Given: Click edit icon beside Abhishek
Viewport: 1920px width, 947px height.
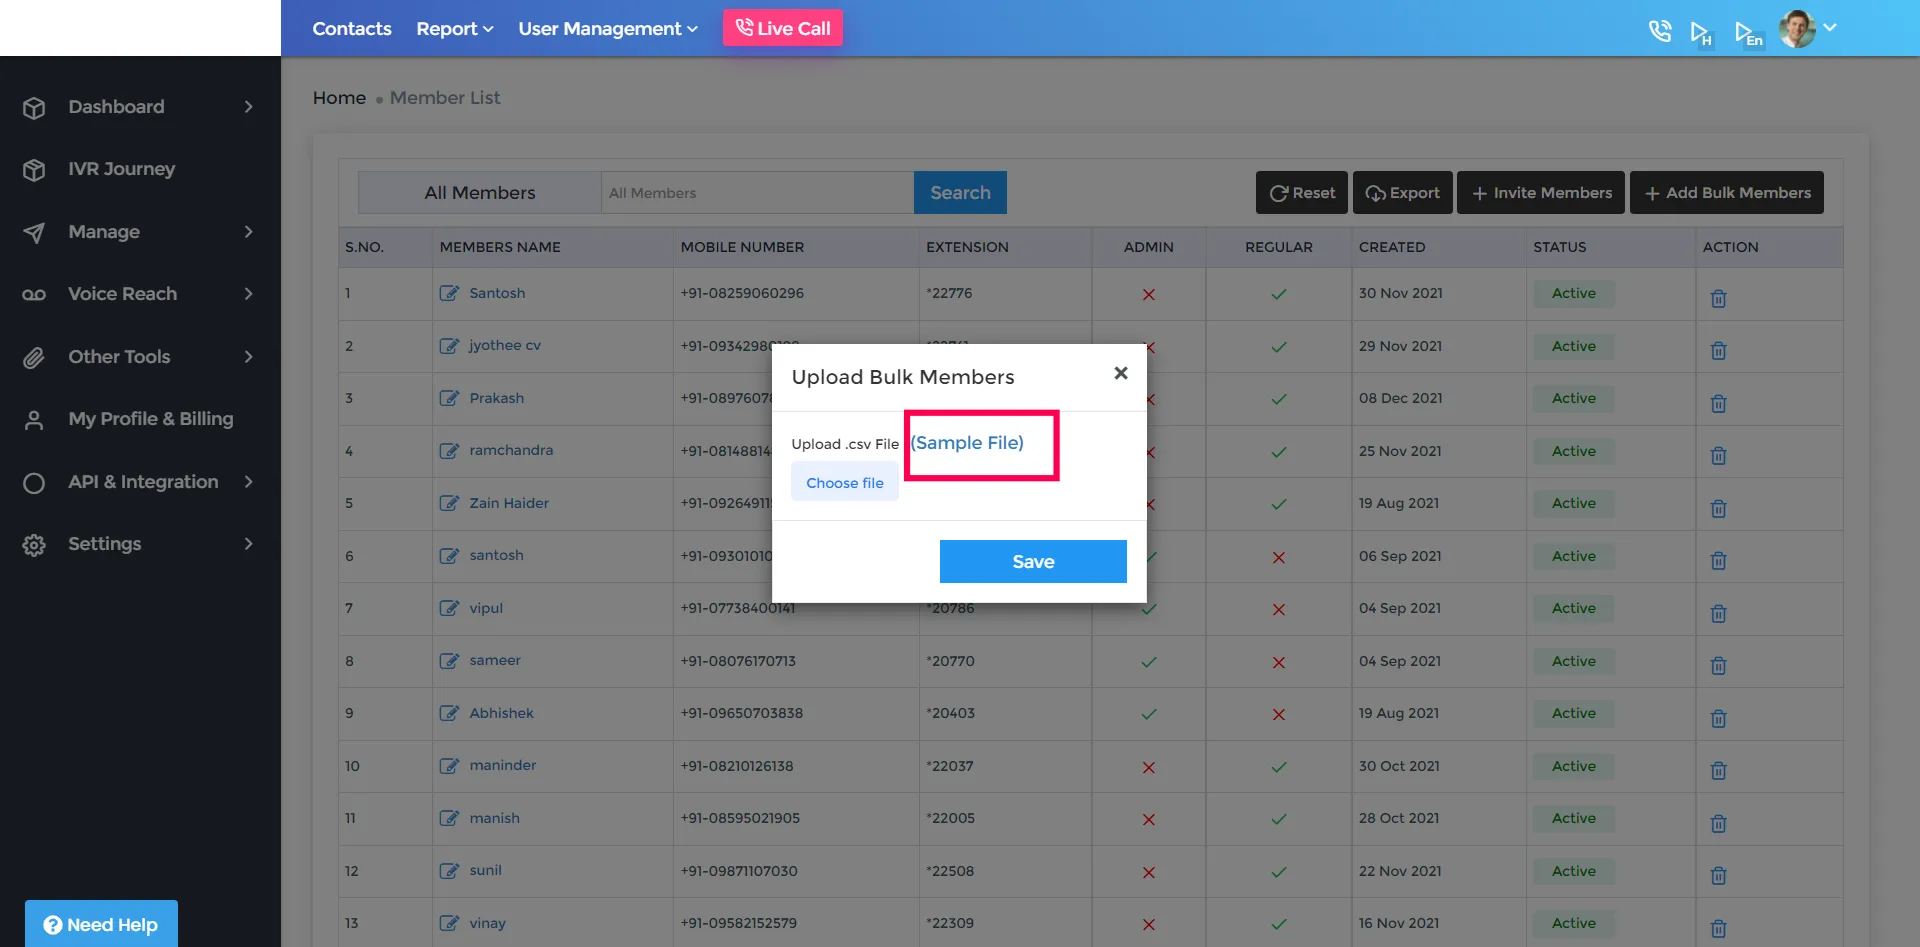Looking at the screenshot, I should pos(449,713).
